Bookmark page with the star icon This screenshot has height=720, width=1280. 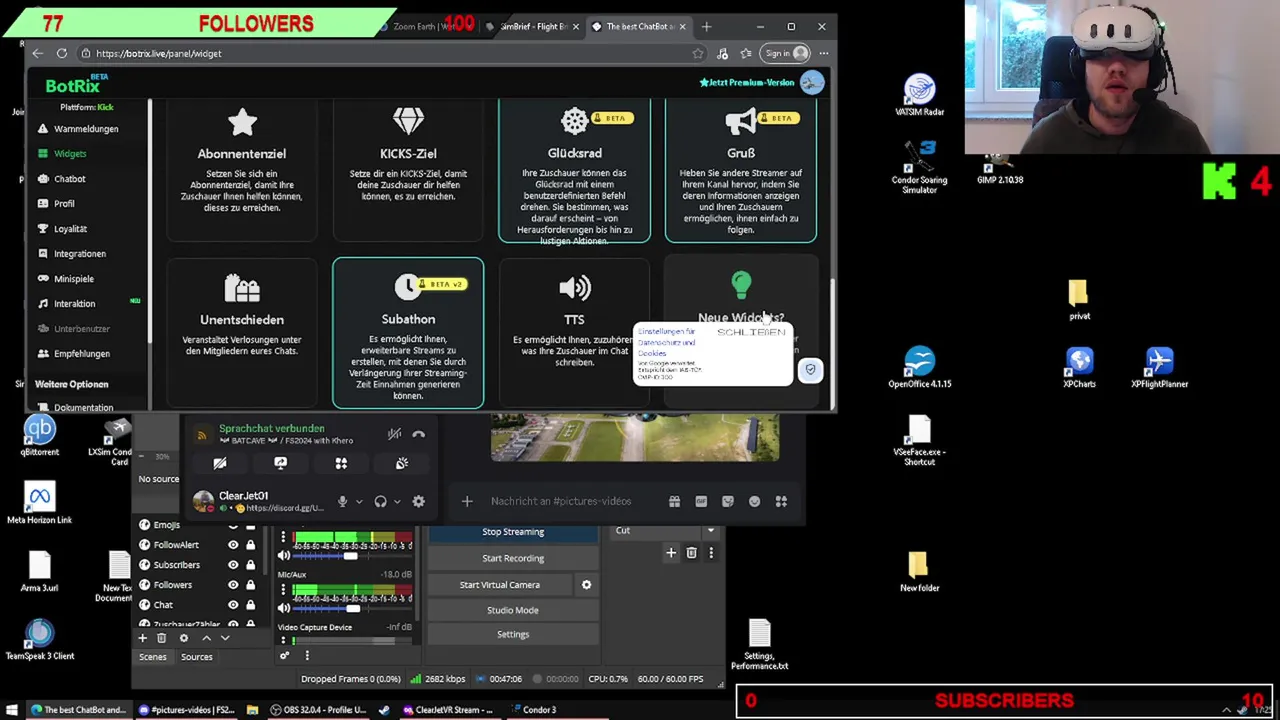coord(697,53)
